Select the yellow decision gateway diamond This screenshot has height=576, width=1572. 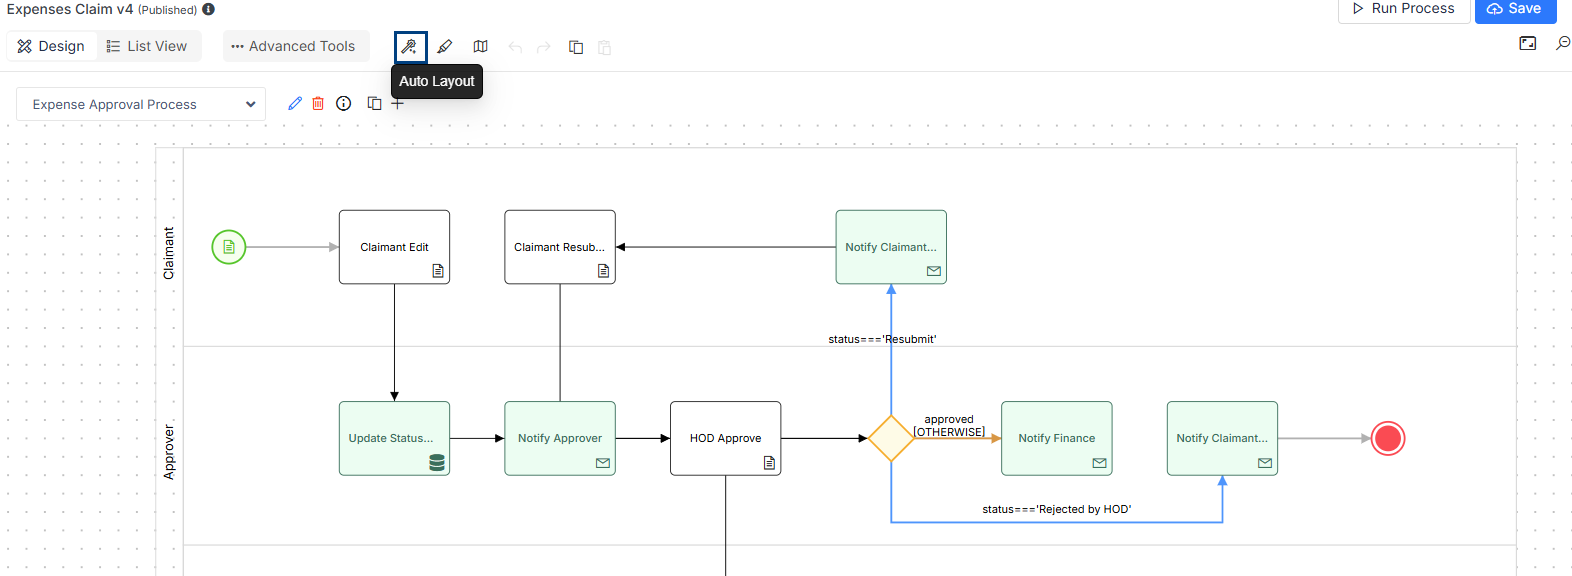tap(891, 438)
